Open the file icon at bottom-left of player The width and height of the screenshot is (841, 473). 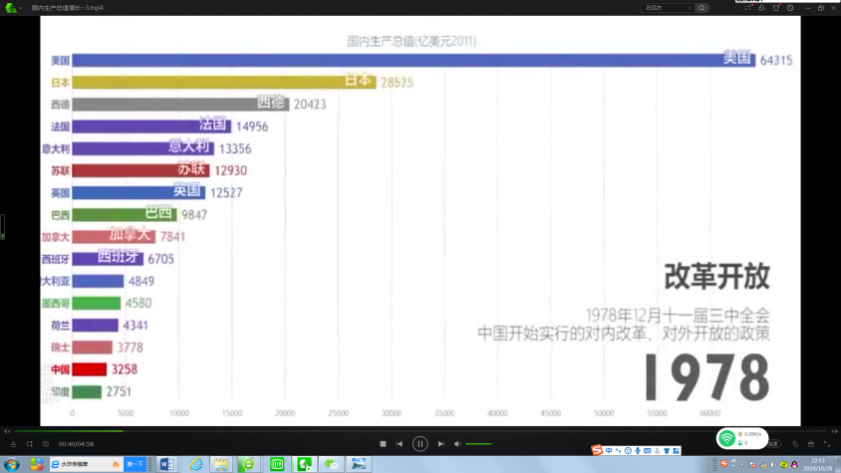[x=13, y=444]
